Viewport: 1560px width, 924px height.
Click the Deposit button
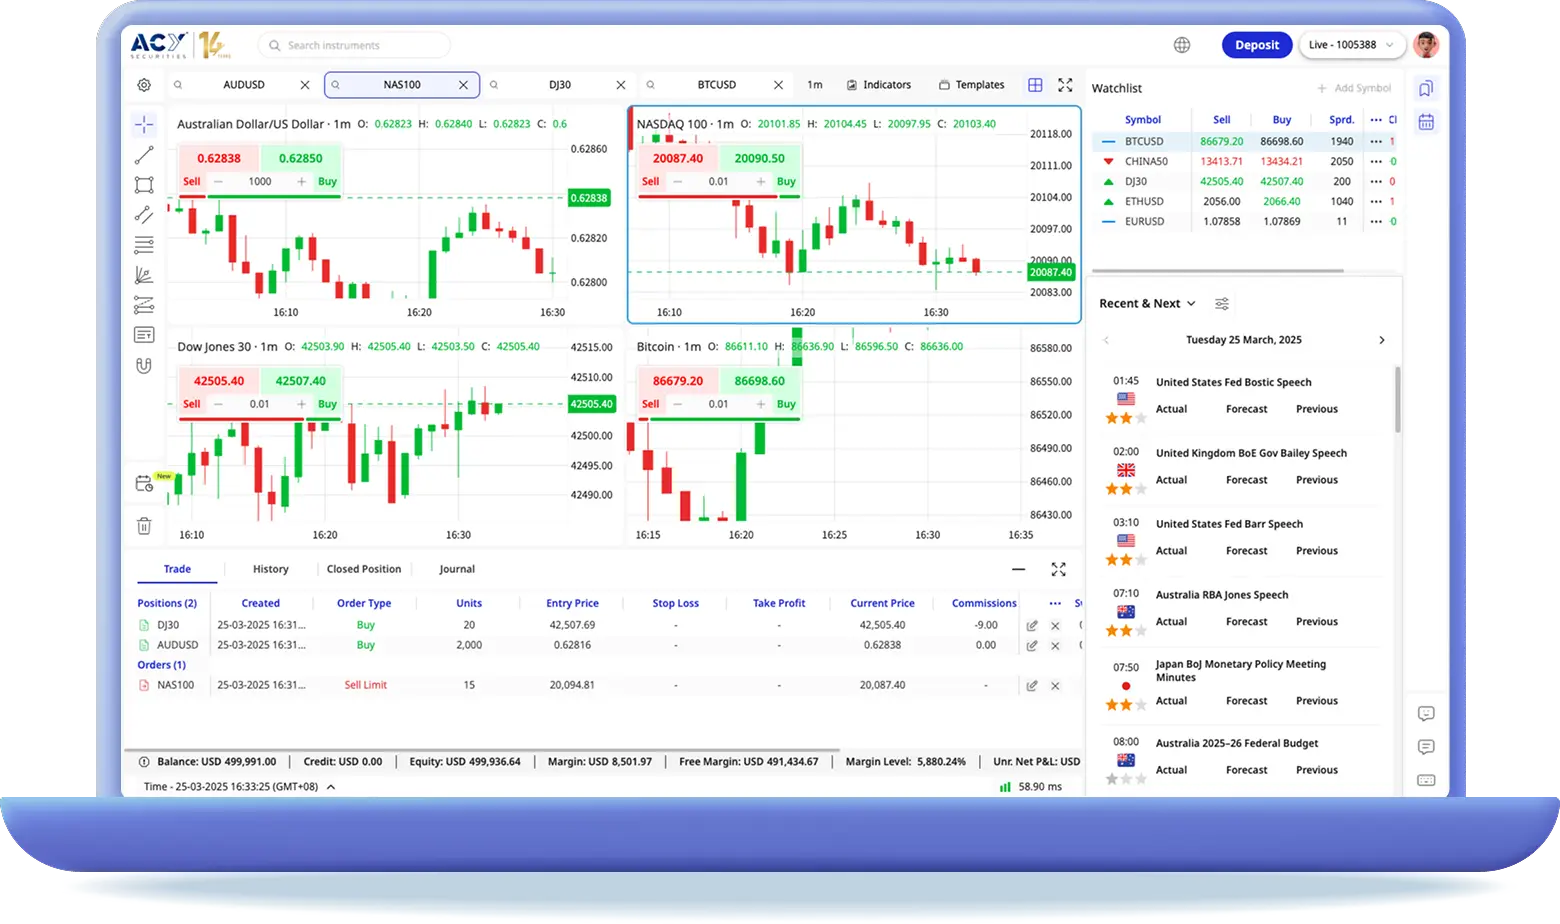pos(1257,45)
